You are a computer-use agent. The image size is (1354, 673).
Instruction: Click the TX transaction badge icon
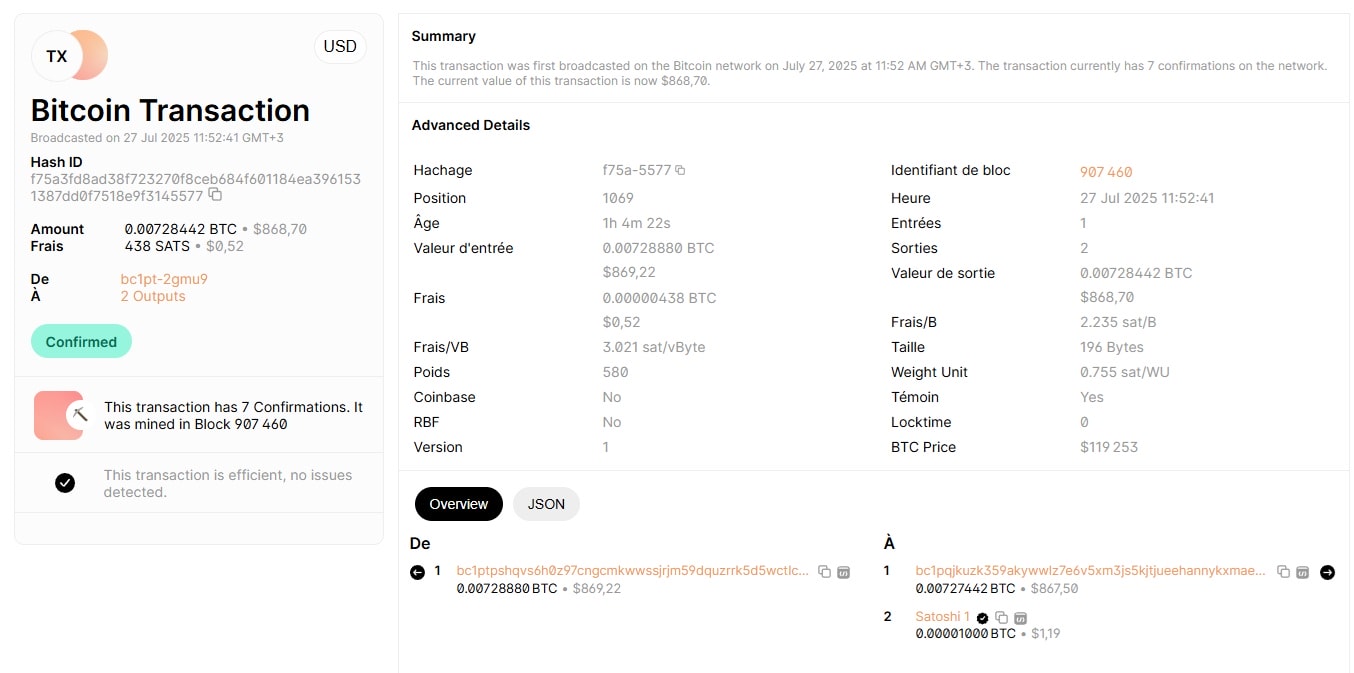[x=57, y=56]
